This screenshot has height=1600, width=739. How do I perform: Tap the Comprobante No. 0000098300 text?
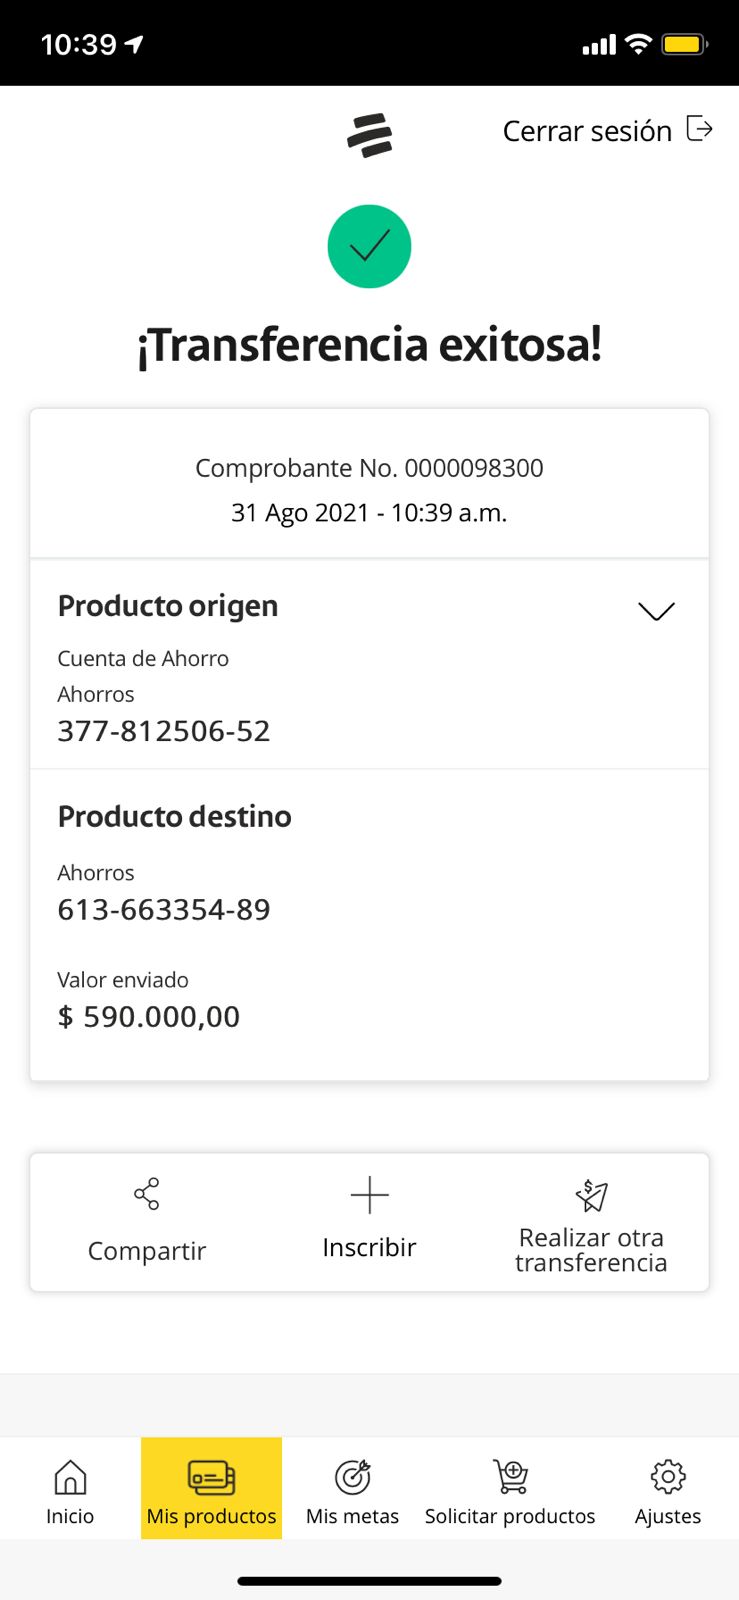tap(369, 468)
